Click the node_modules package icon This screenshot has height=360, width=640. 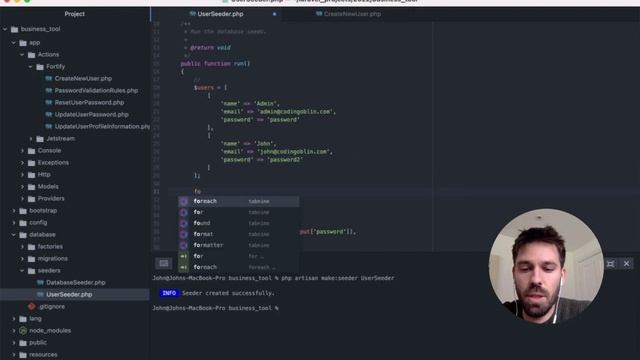pos(23,331)
